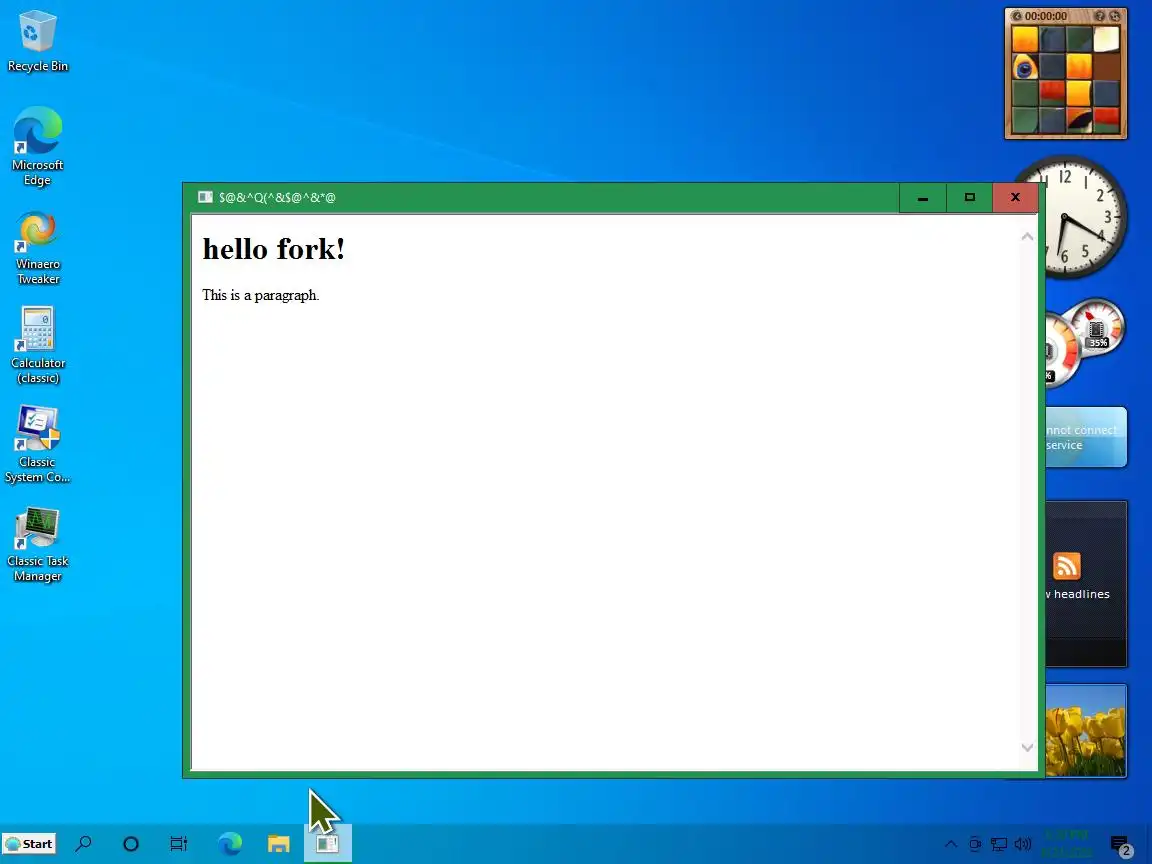Open File Explorer from the taskbar

pyautogui.click(x=278, y=843)
